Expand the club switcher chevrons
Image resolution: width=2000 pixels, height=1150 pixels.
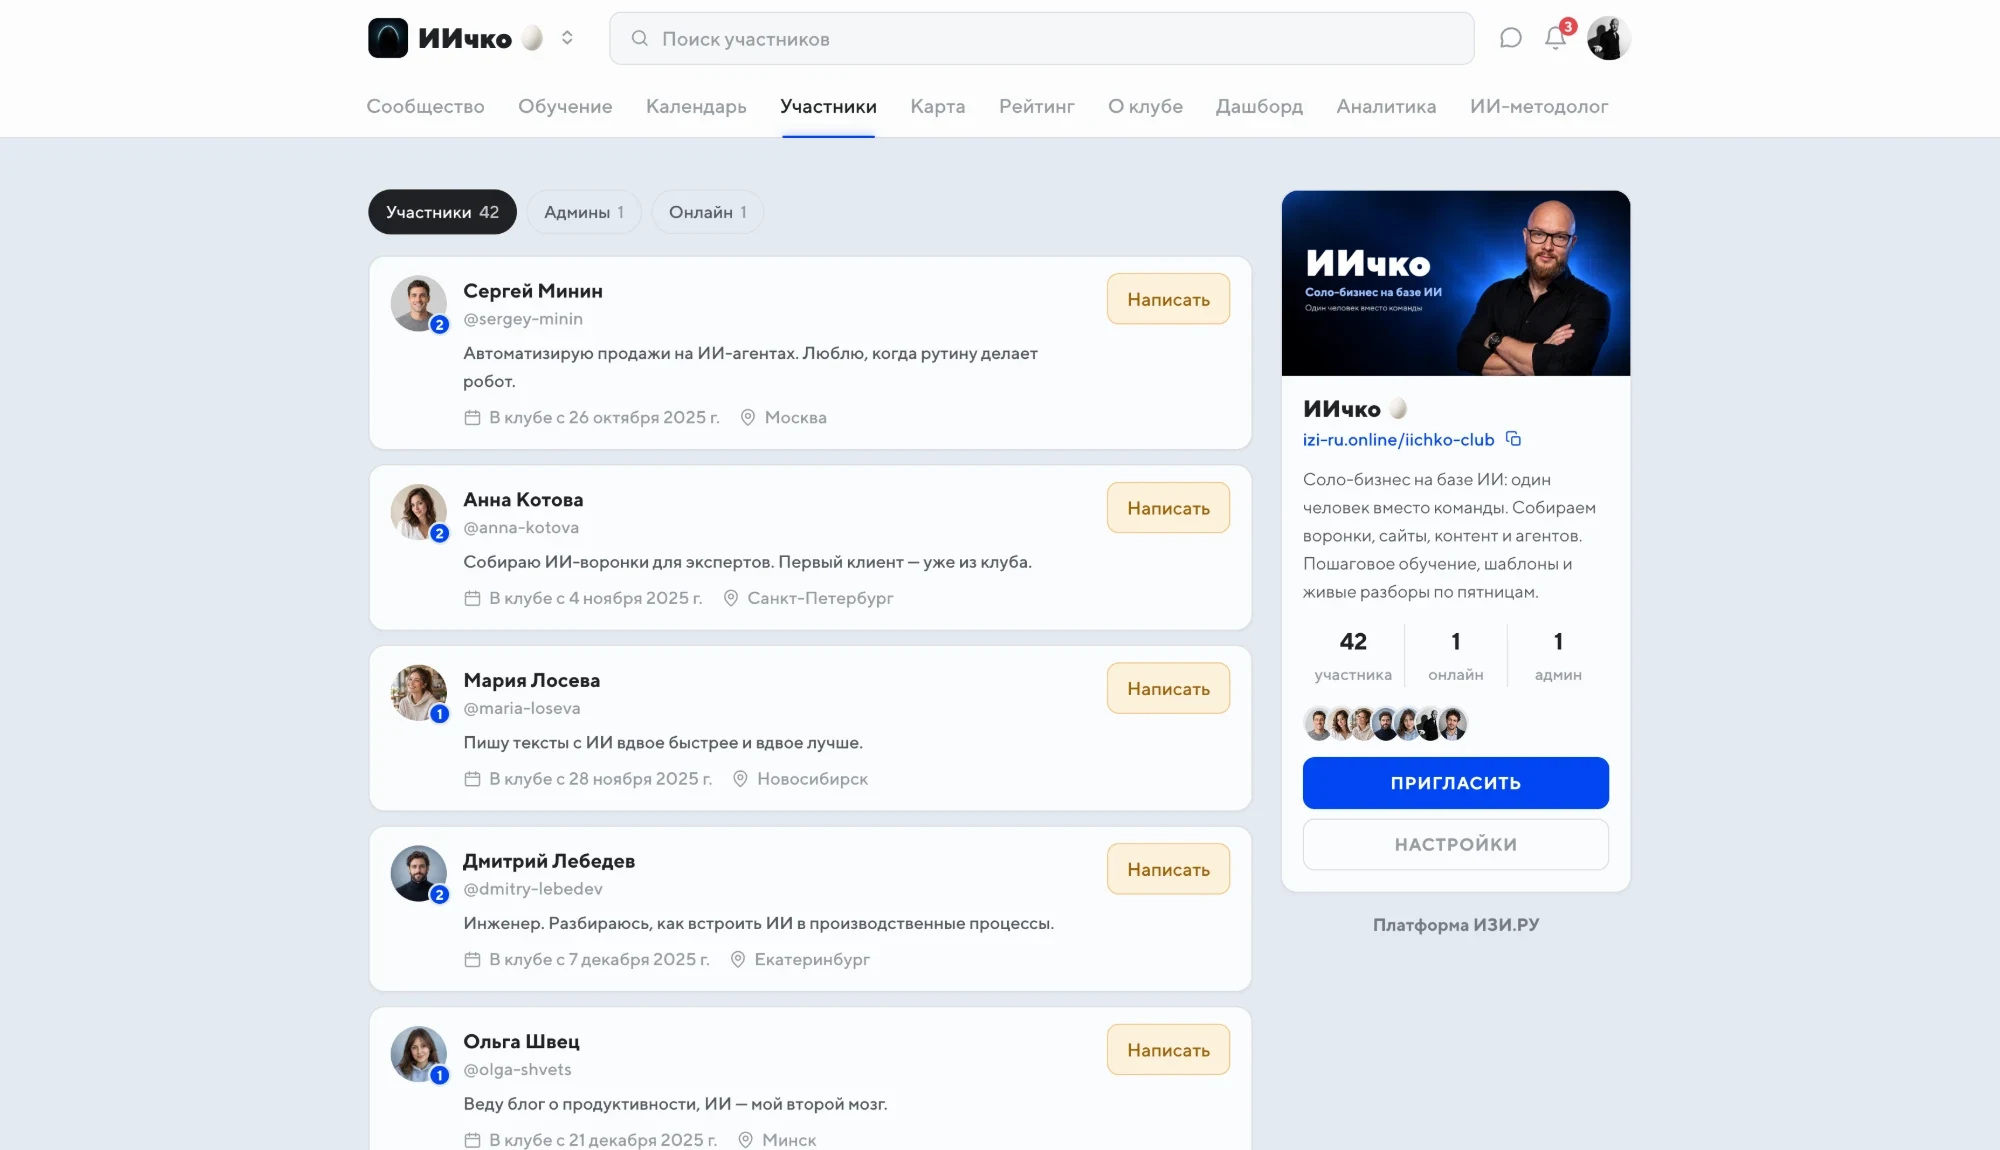pyautogui.click(x=567, y=38)
